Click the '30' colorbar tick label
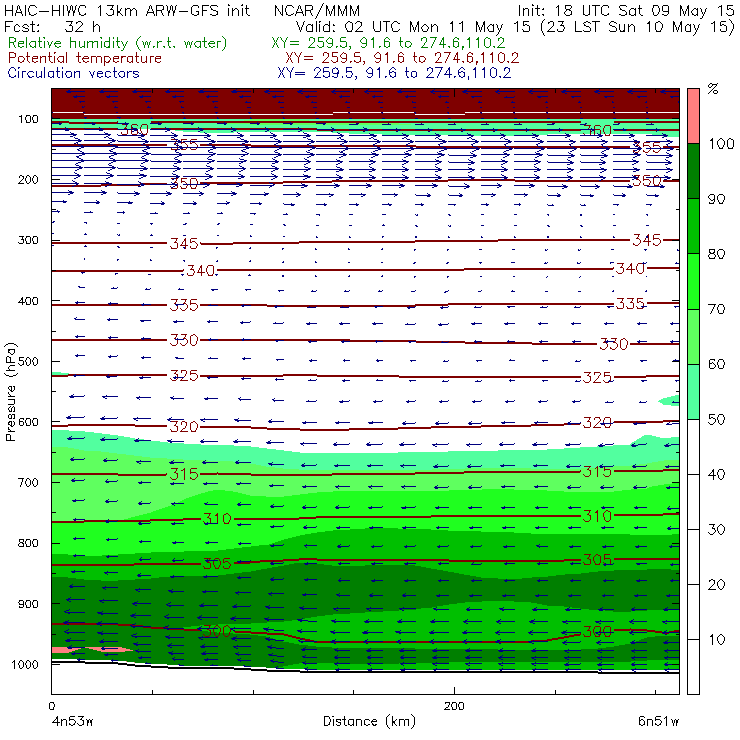Screen dimensions: 740x740 716,530
